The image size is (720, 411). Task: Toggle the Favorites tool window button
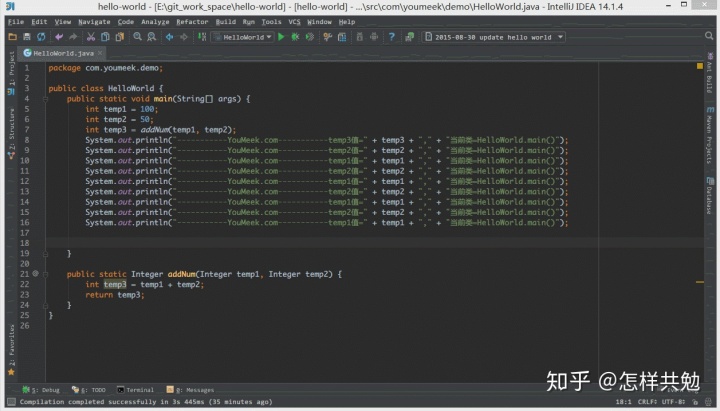click(x=11, y=350)
